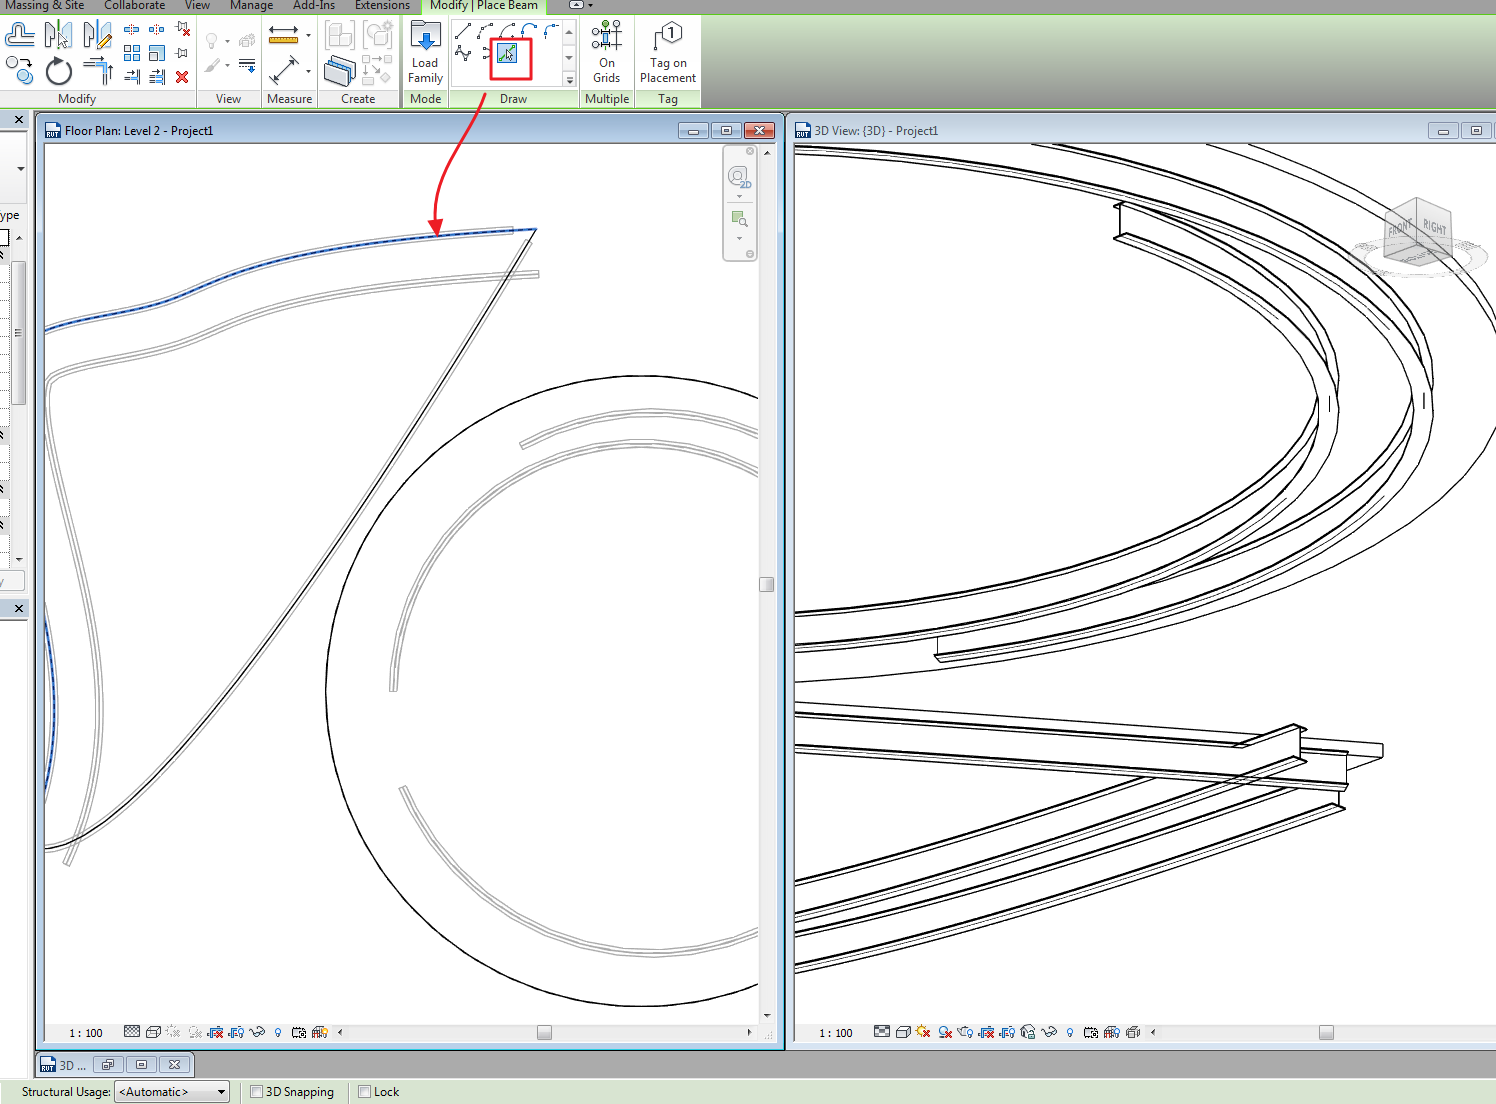
Task: Select the Split Element tool
Action: coord(132,29)
